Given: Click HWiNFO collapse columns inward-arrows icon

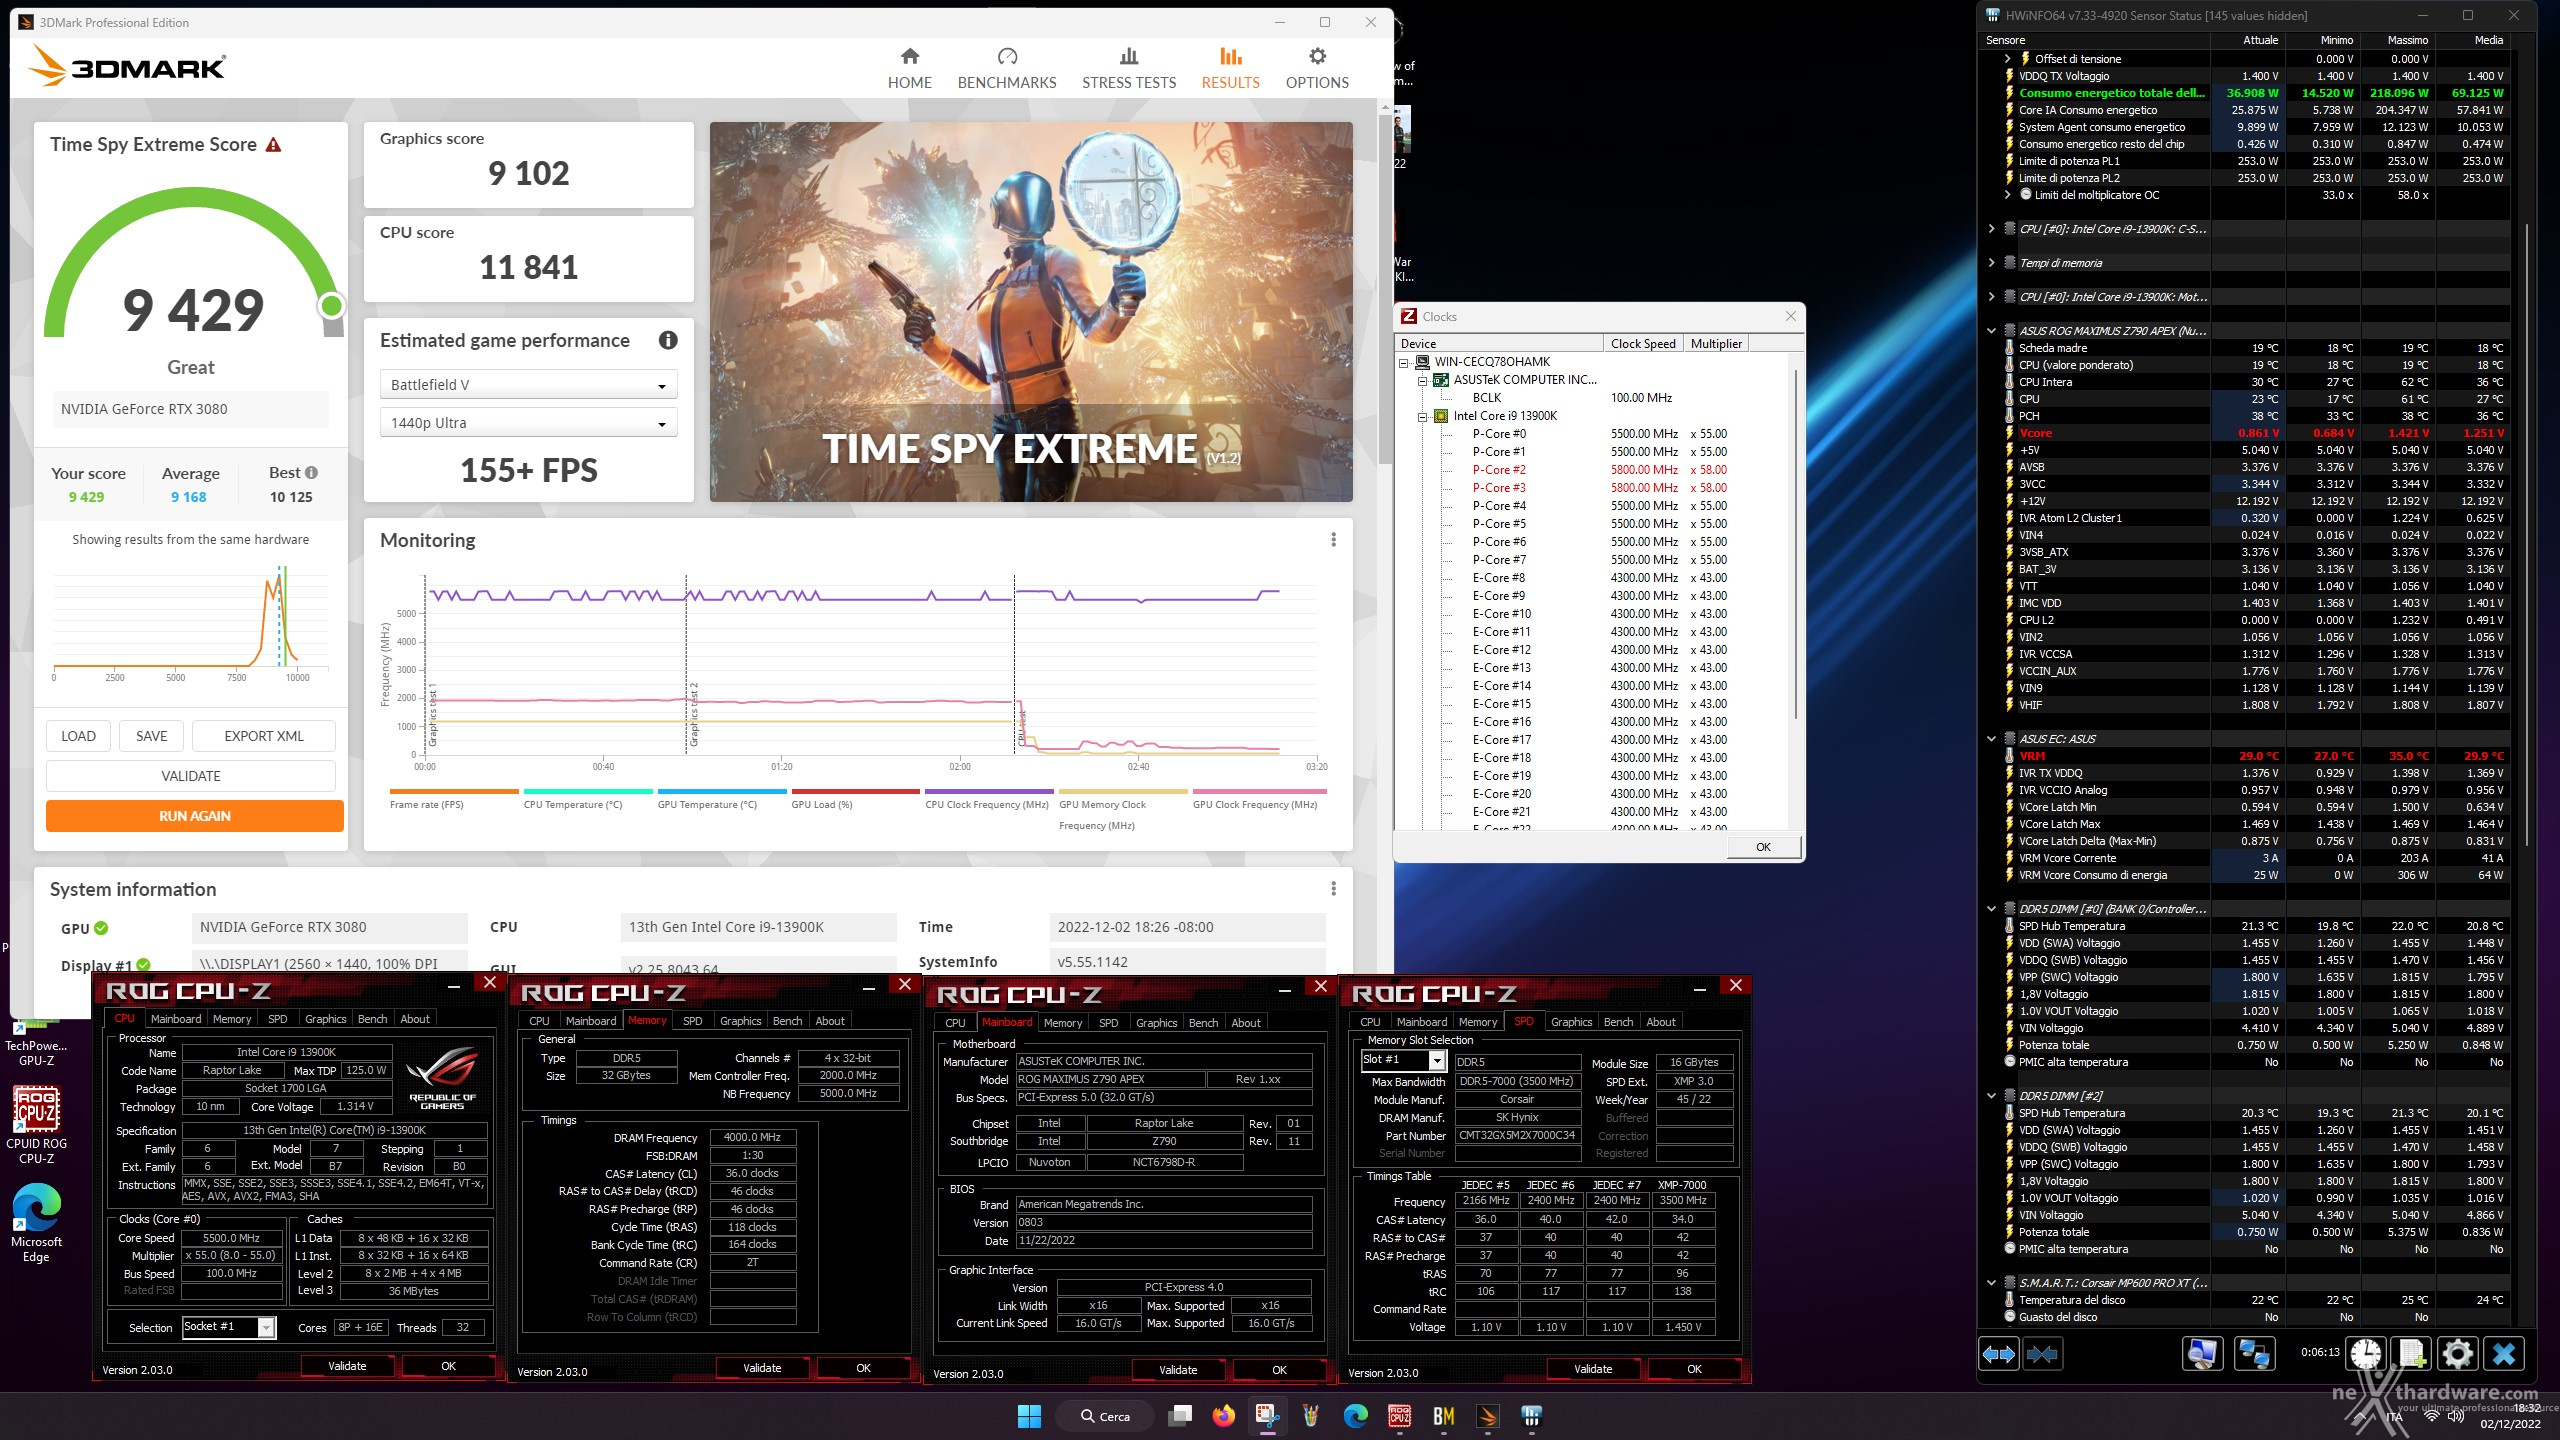Looking at the screenshot, I should (2042, 1354).
